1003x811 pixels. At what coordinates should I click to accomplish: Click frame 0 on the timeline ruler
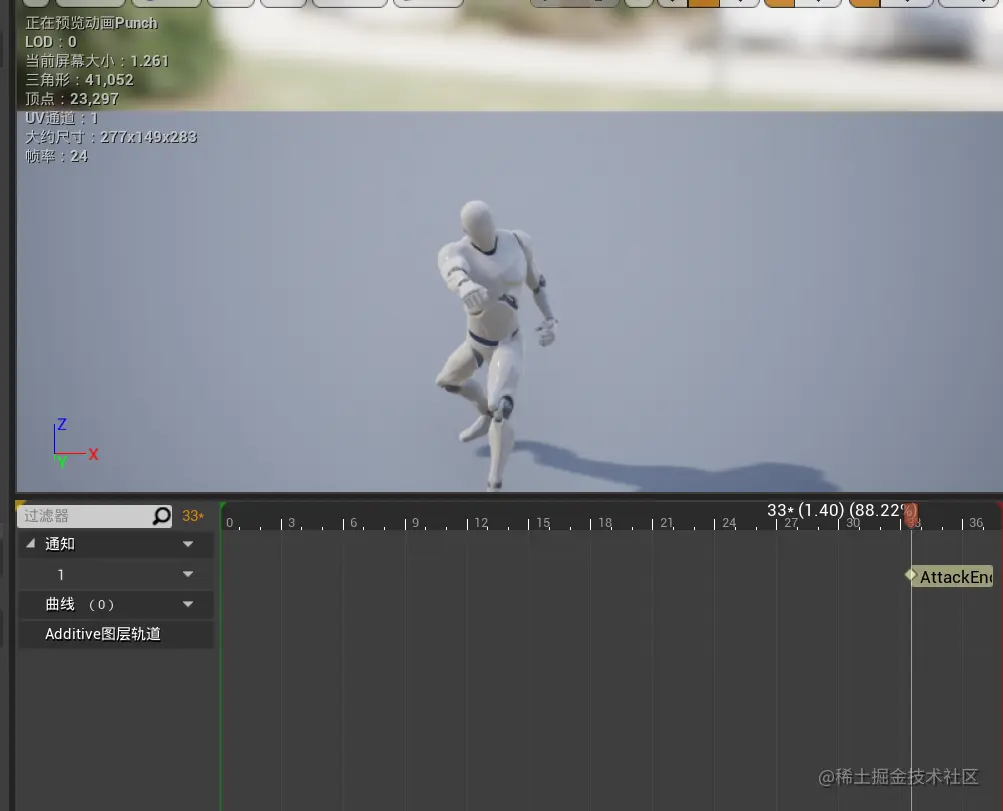[x=229, y=523]
